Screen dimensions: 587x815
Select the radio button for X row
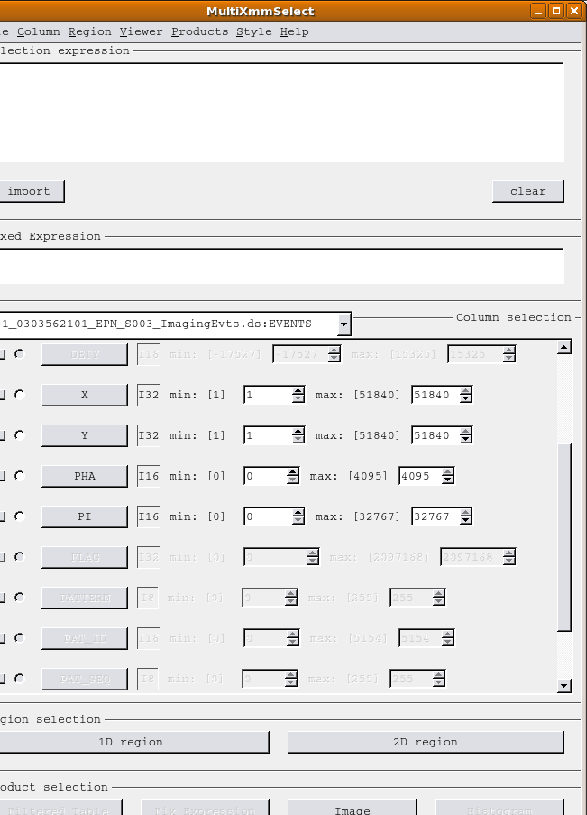(x=19, y=395)
